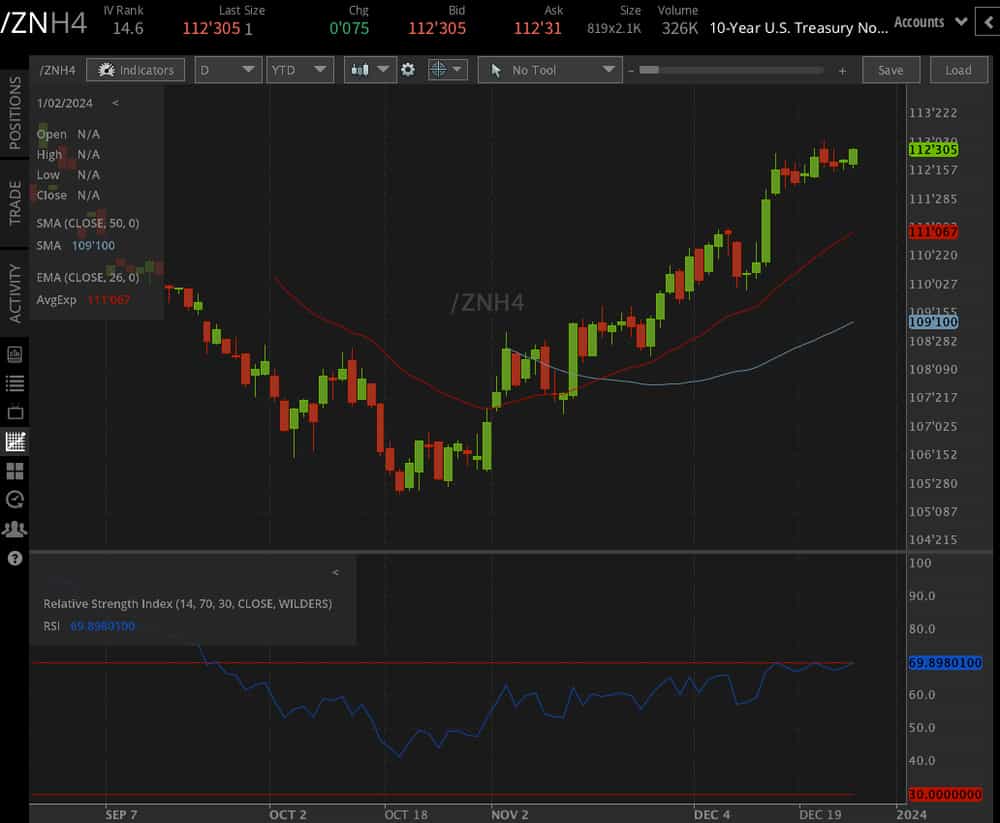Collapse the RSI legend arrow
This screenshot has width=1000, height=823.
point(335,572)
